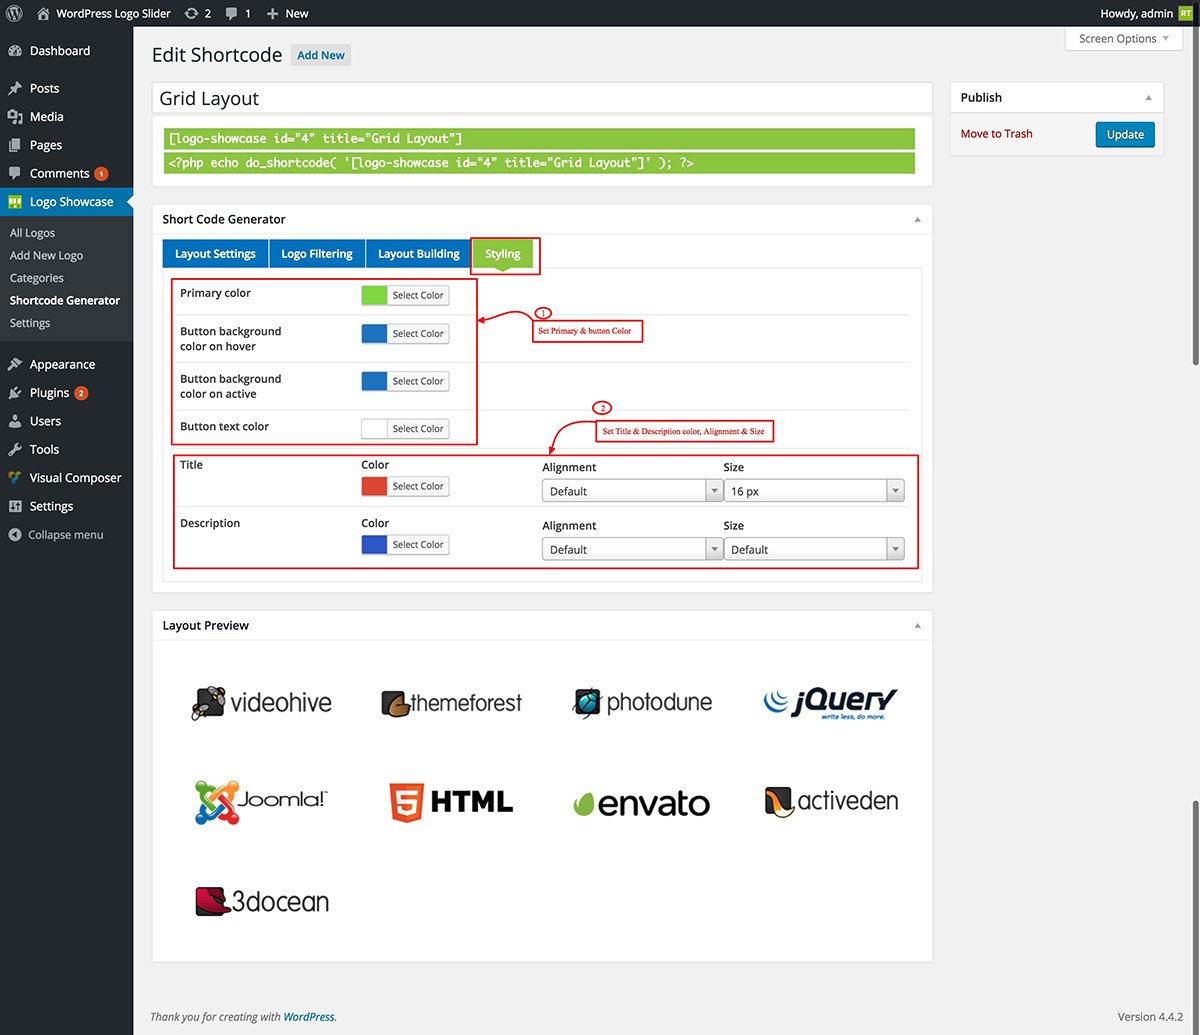Image resolution: width=1200 pixels, height=1035 pixels.
Task: Click the themeforest logo in preview
Action: (x=452, y=703)
